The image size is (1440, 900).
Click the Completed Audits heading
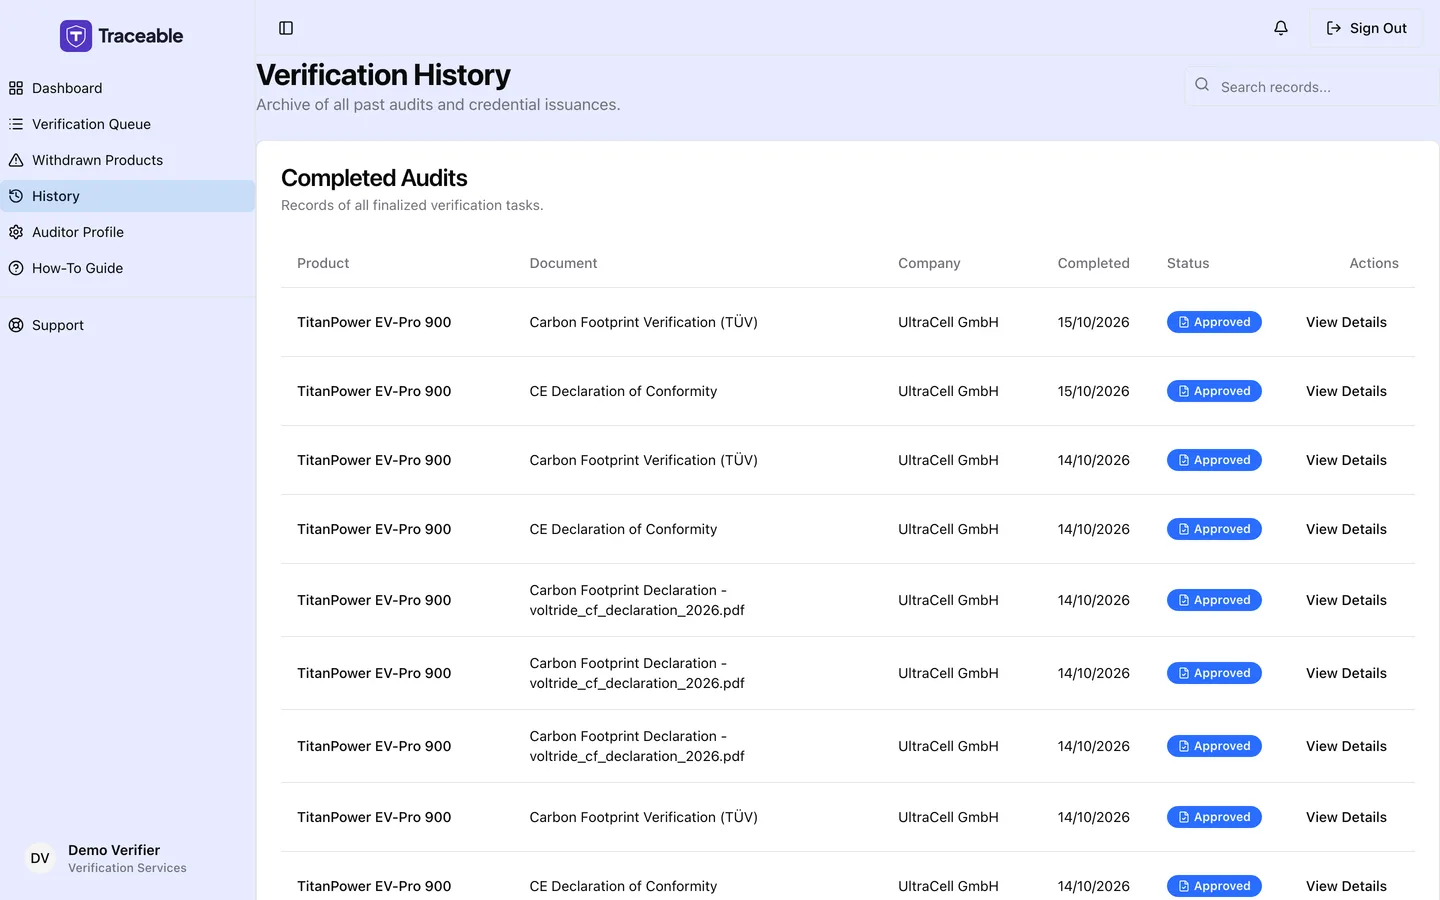tap(374, 178)
